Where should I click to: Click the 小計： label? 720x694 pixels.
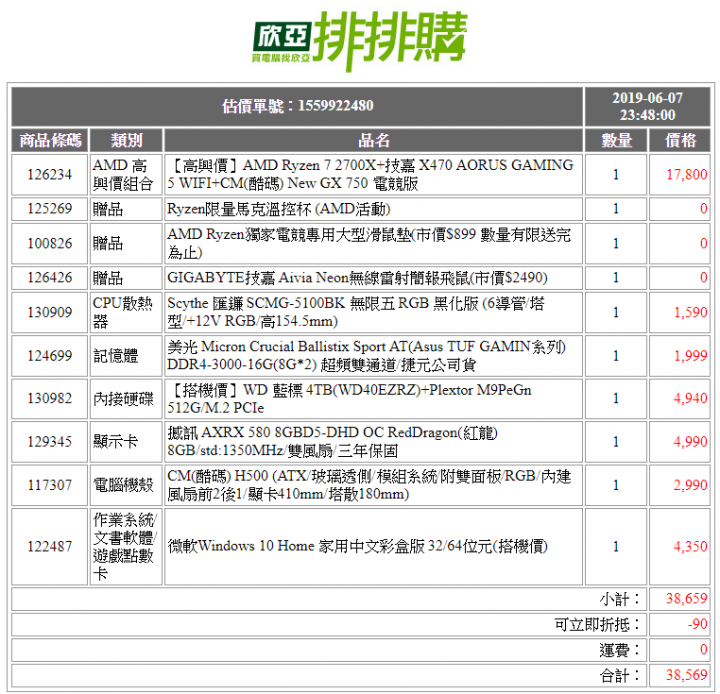tap(620, 598)
